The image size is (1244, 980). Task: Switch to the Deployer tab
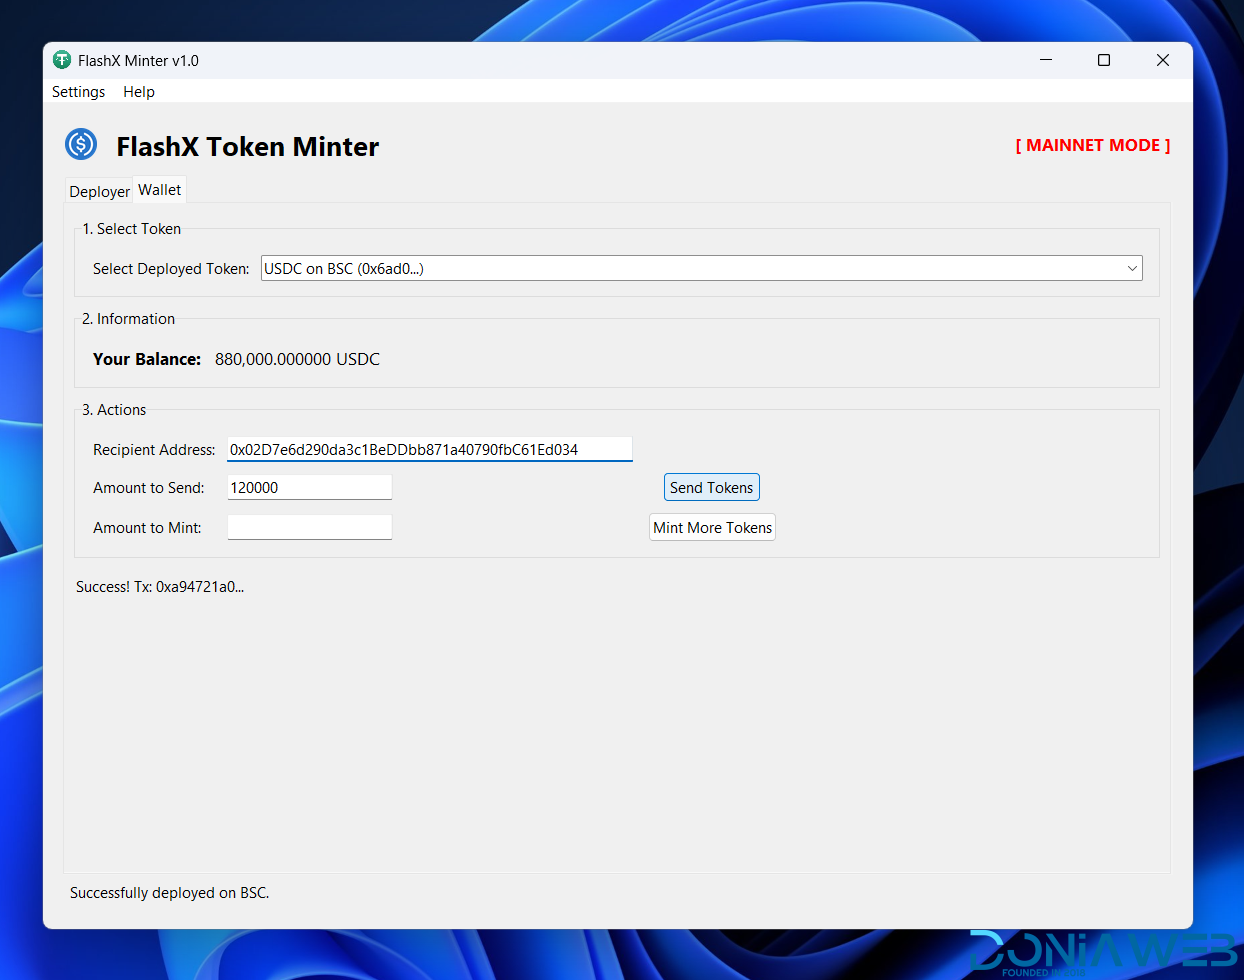click(99, 191)
